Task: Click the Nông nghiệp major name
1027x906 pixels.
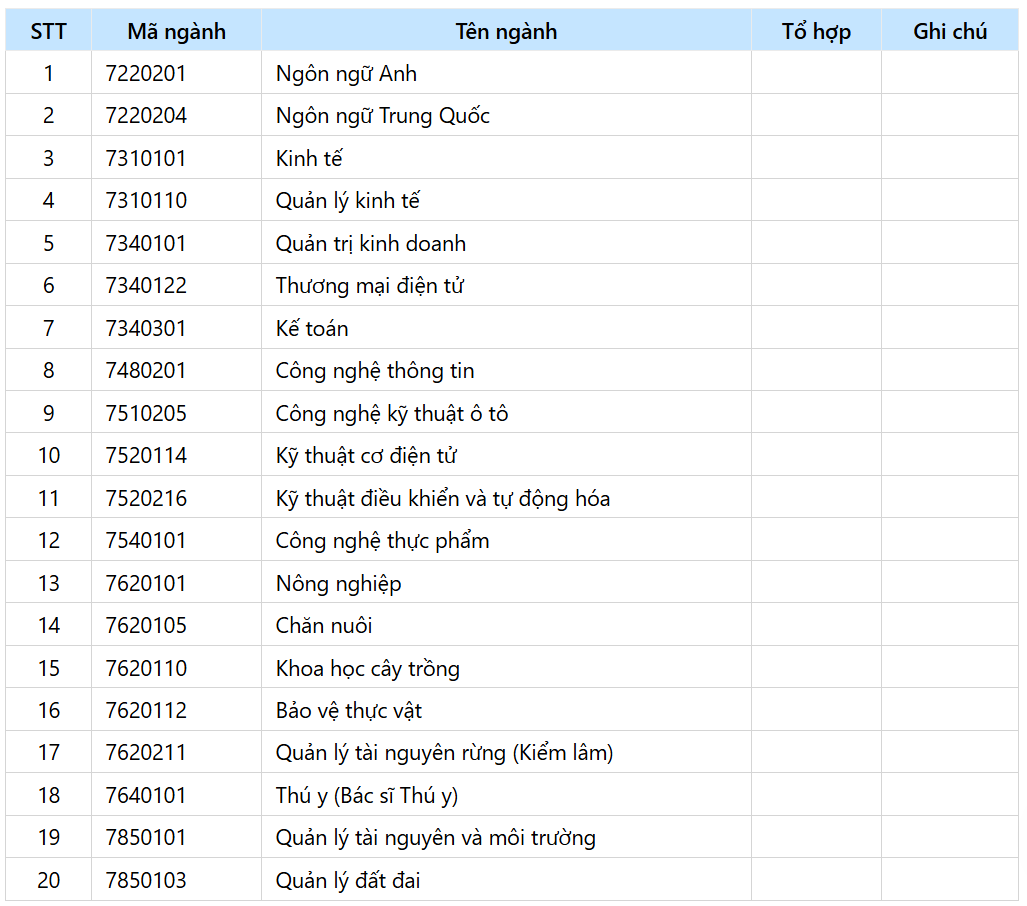Action: (339, 584)
